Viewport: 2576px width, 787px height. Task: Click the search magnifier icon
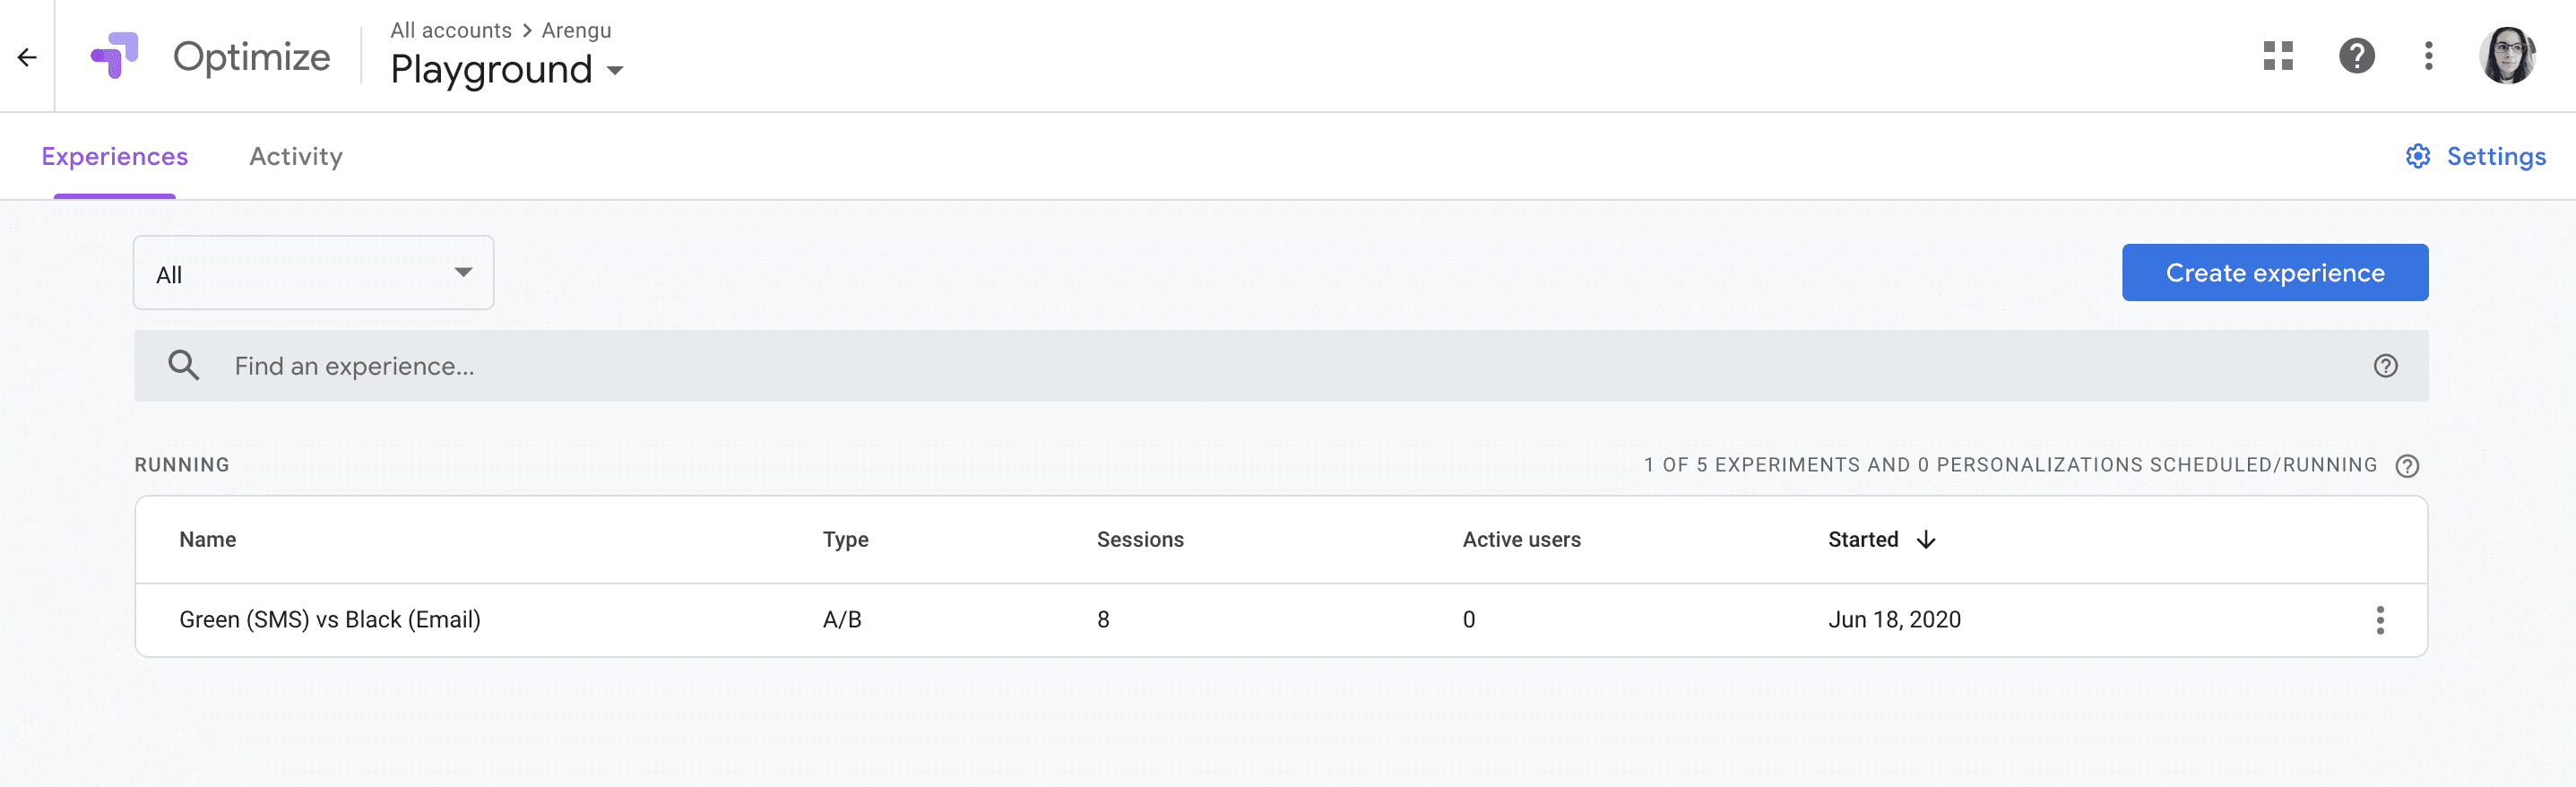point(183,366)
